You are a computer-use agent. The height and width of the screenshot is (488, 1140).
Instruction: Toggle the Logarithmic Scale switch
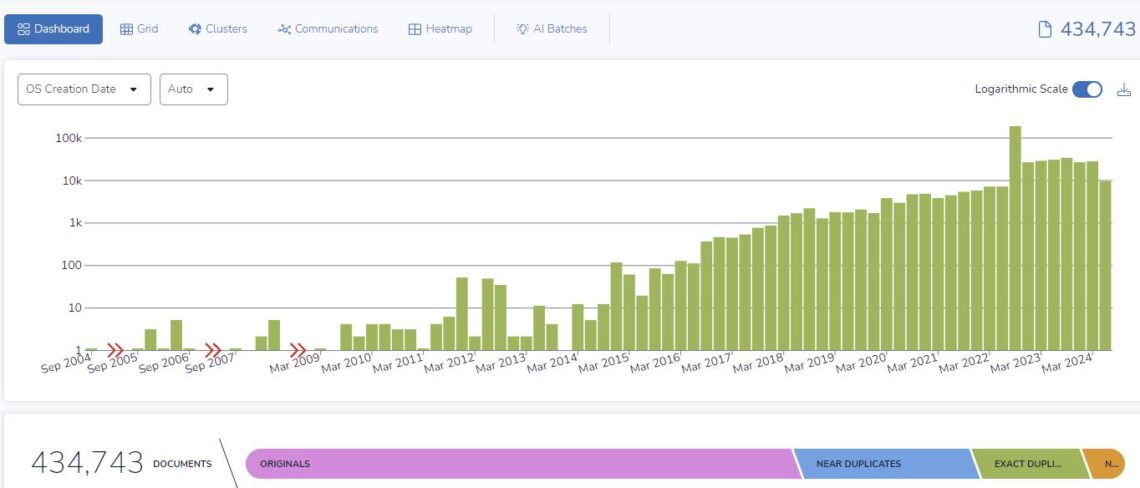pyautogui.click(x=1086, y=89)
